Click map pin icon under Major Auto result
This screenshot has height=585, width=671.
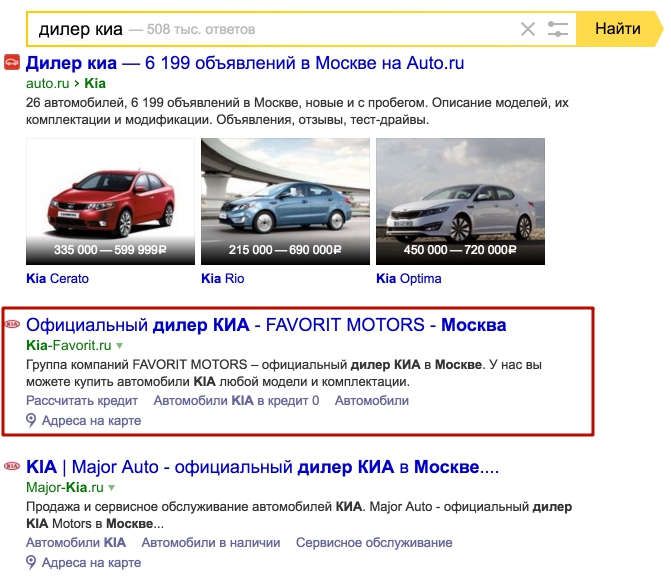pyautogui.click(x=31, y=562)
